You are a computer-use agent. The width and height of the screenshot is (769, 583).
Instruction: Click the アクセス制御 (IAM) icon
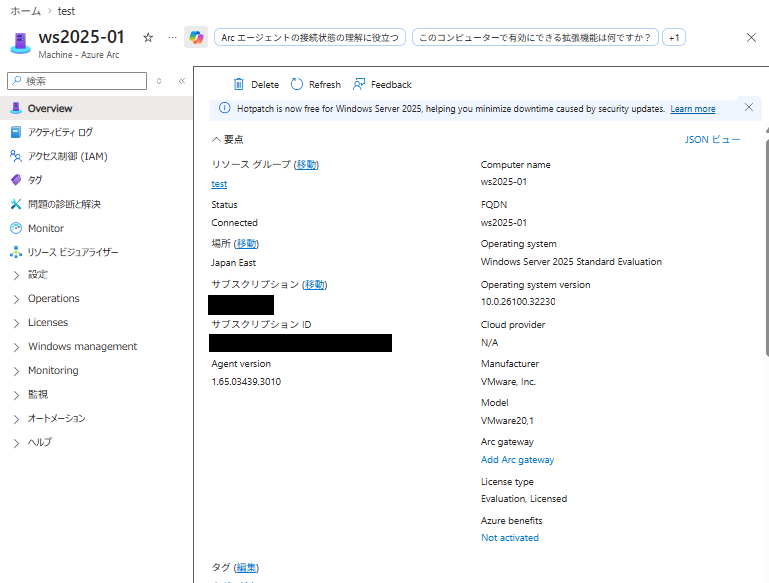coord(16,156)
